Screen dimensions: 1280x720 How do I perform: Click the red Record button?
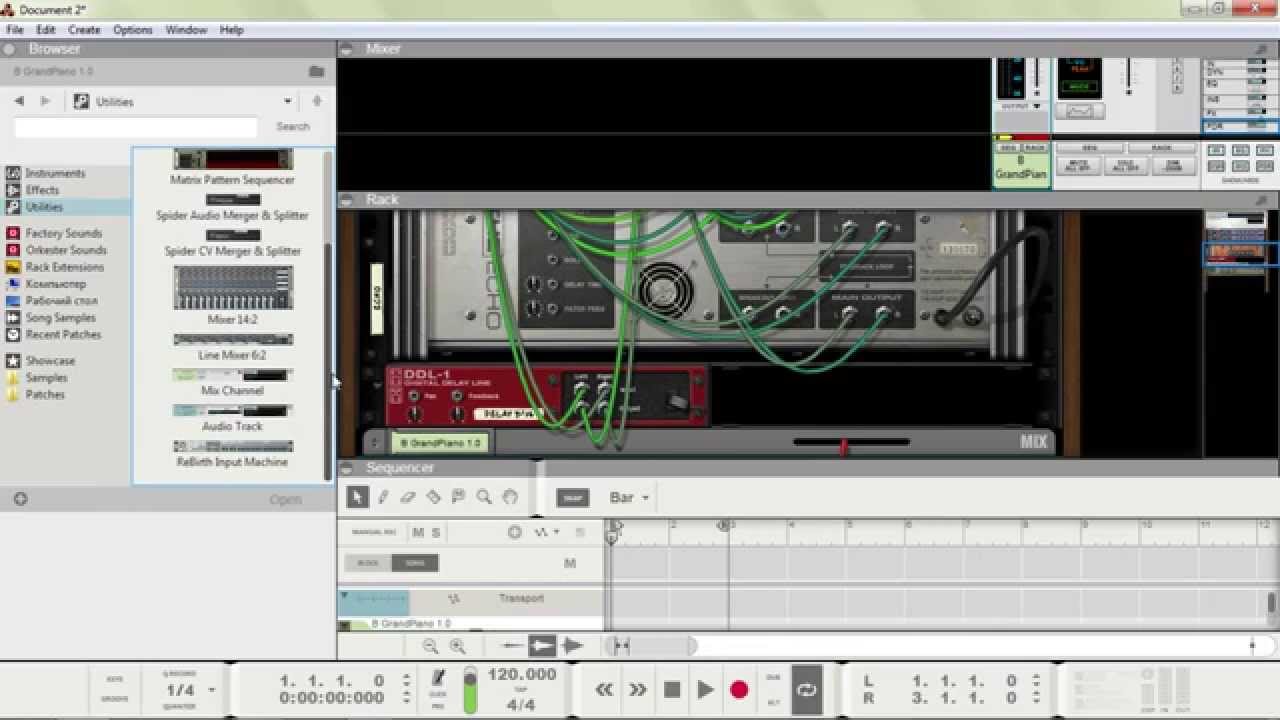coord(739,689)
